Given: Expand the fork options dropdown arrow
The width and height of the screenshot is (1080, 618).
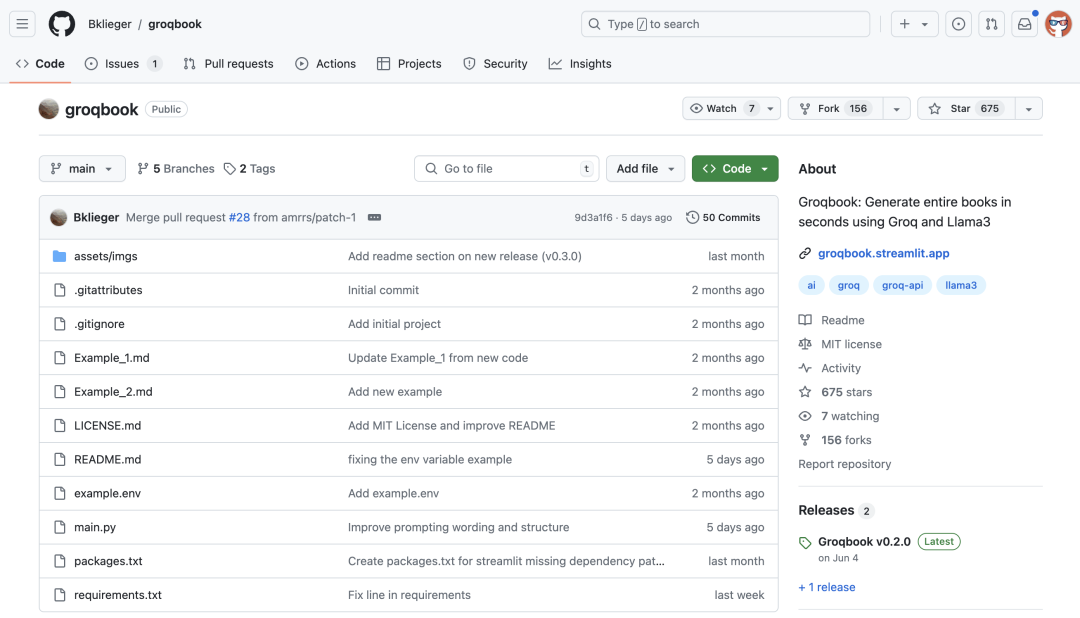Looking at the screenshot, I should pyautogui.click(x=896, y=109).
